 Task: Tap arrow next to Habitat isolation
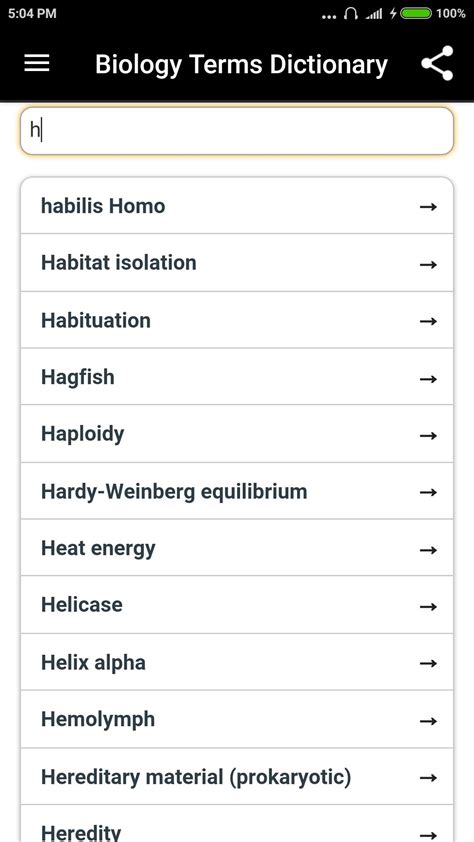click(428, 264)
